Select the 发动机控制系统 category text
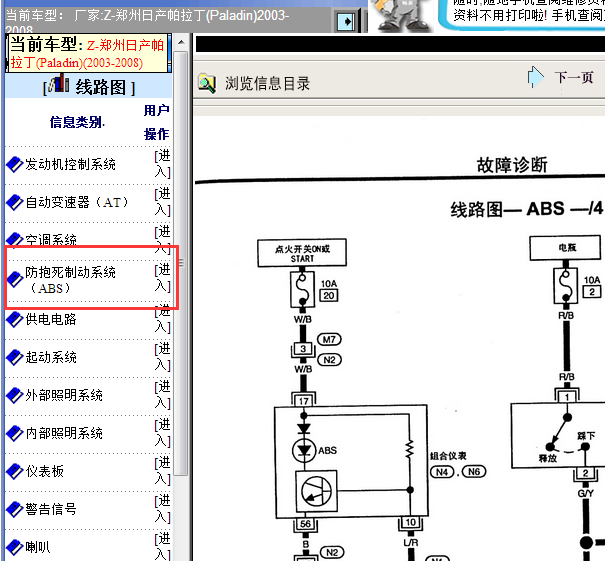605x561 pixels. click(x=71, y=164)
